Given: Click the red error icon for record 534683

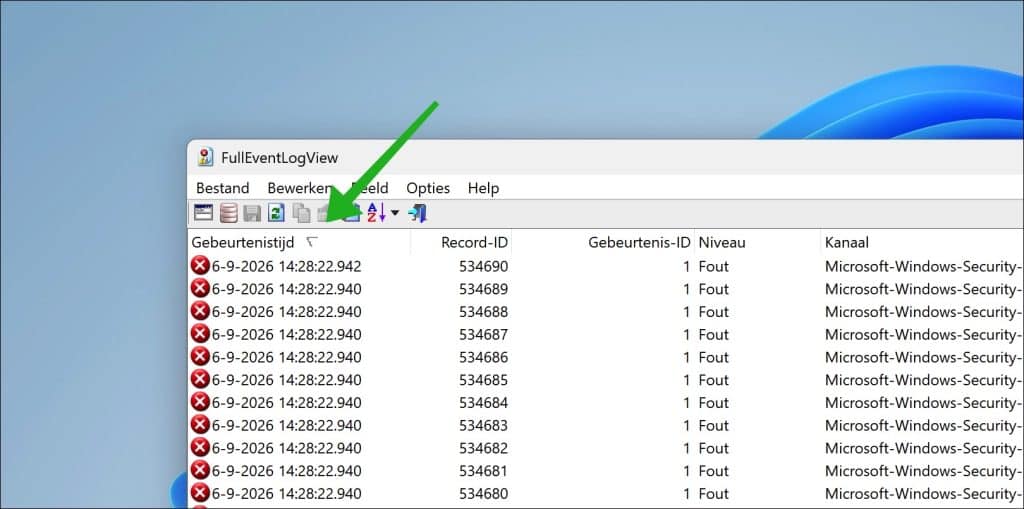Looking at the screenshot, I should coord(200,425).
